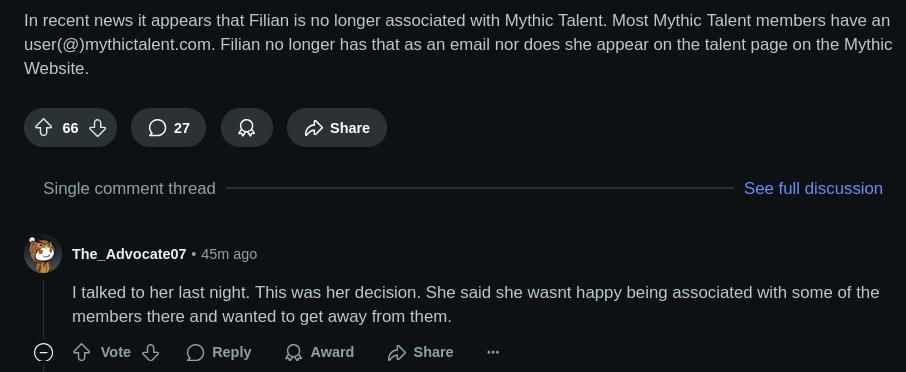Open The_Advocate07 avatar image
The width and height of the screenshot is (906, 372).
tap(43, 254)
